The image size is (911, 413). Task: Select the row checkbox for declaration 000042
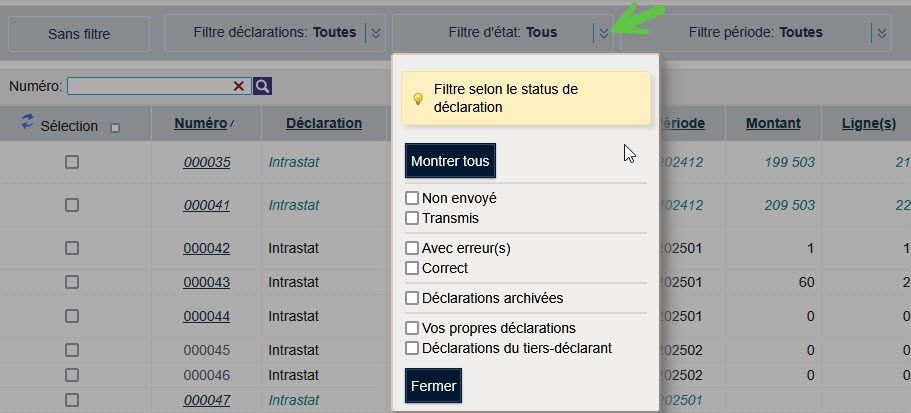[x=71, y=249]
